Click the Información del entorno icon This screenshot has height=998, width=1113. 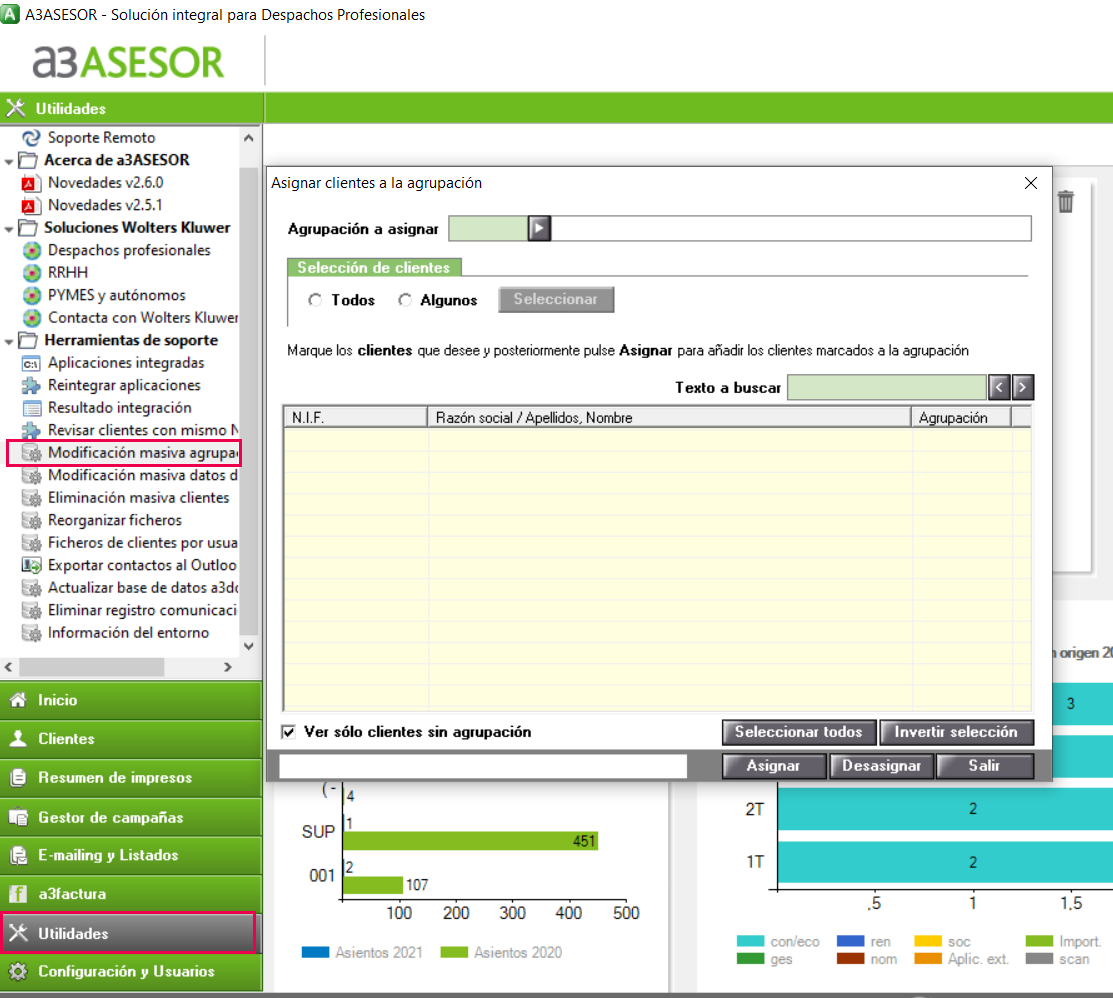[31, 633]
